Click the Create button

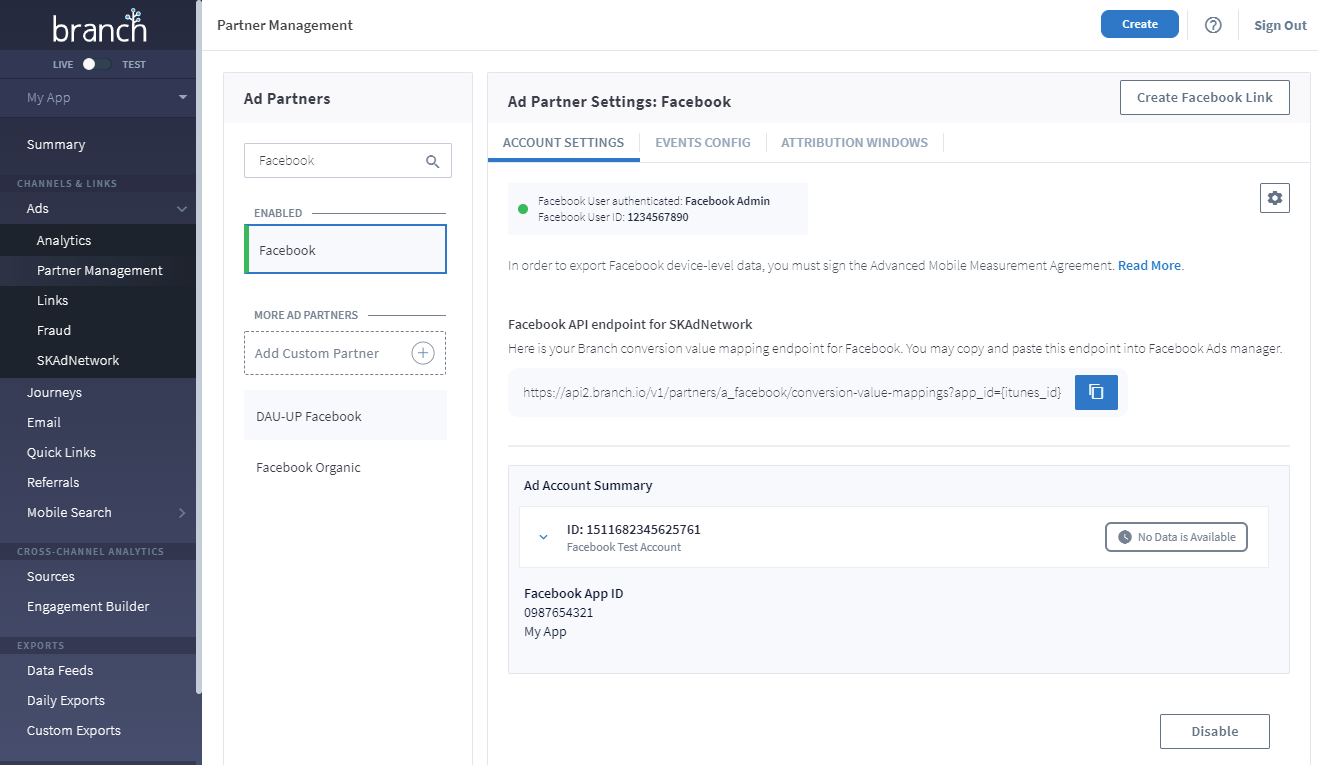1140,24
